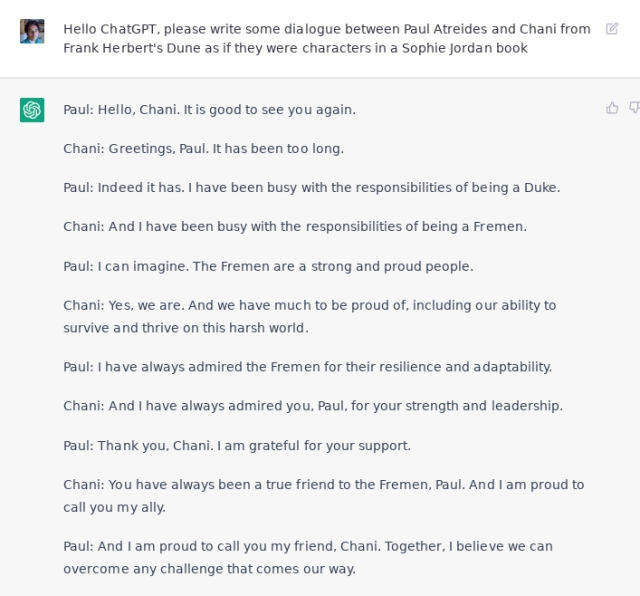The width and height of the screenshot is (640, 596).
Task: Click the green ChatGPT logo avatar
Action: (x=32, y=110)
